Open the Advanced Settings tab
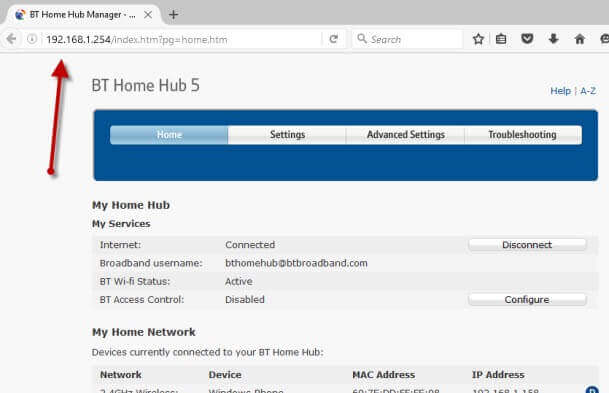Screen dimensions: 609x393 [x=405, y=135]
